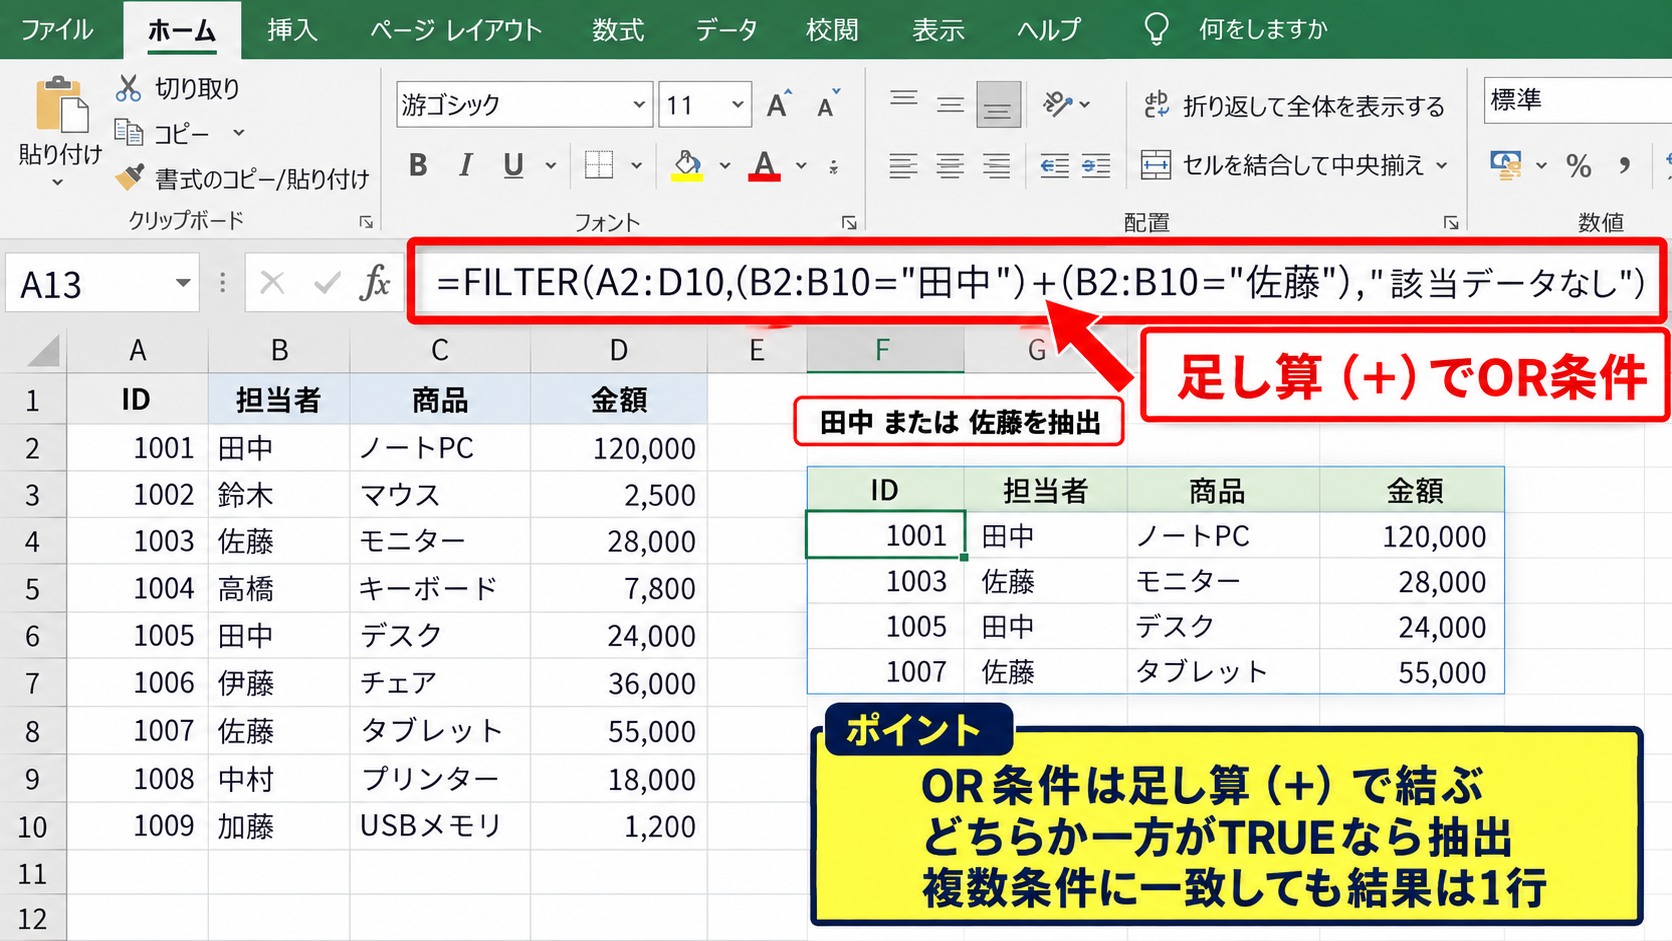This screenshot has height=941, width=1672.
Task: Click the fill color yellow bucket
Action: click(687, 165)
